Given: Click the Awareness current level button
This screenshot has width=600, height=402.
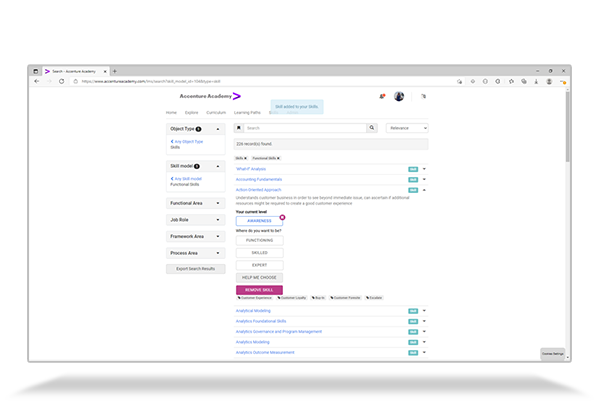Looking at the screenshot, I should 259,221.
